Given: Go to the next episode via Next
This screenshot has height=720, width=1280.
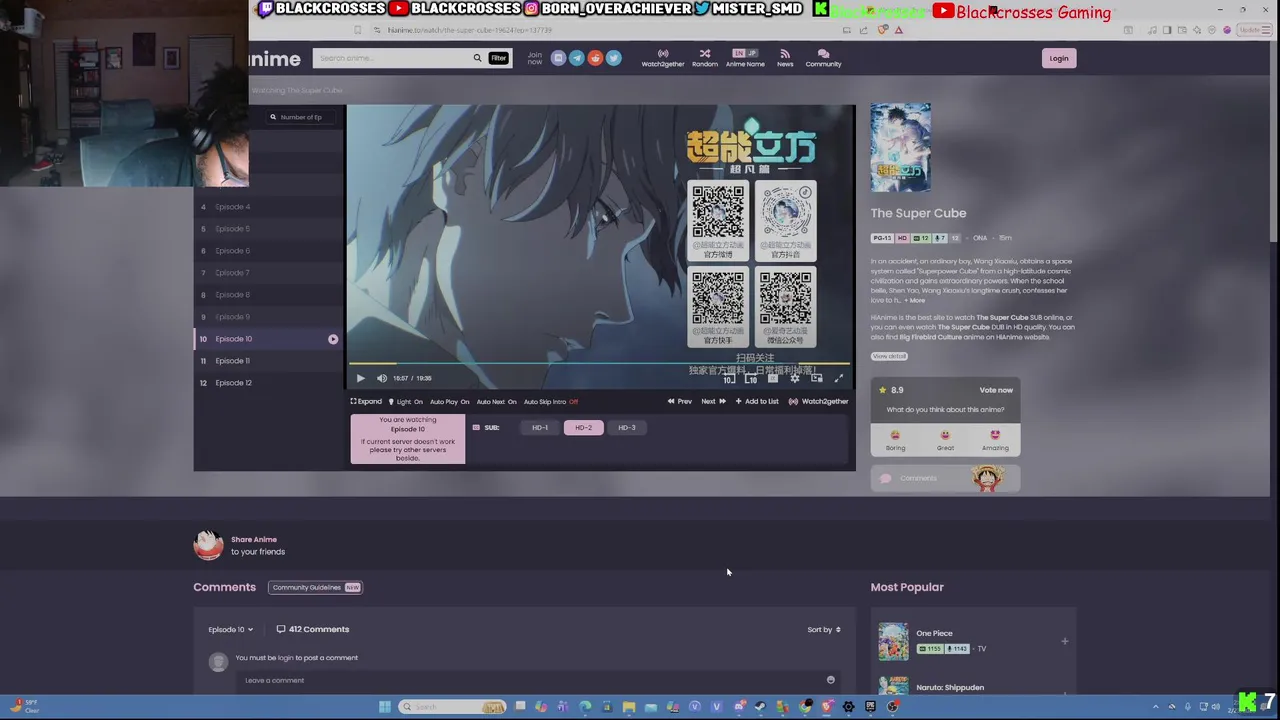Looking at the screenshot, I should (x=713, y=401).
